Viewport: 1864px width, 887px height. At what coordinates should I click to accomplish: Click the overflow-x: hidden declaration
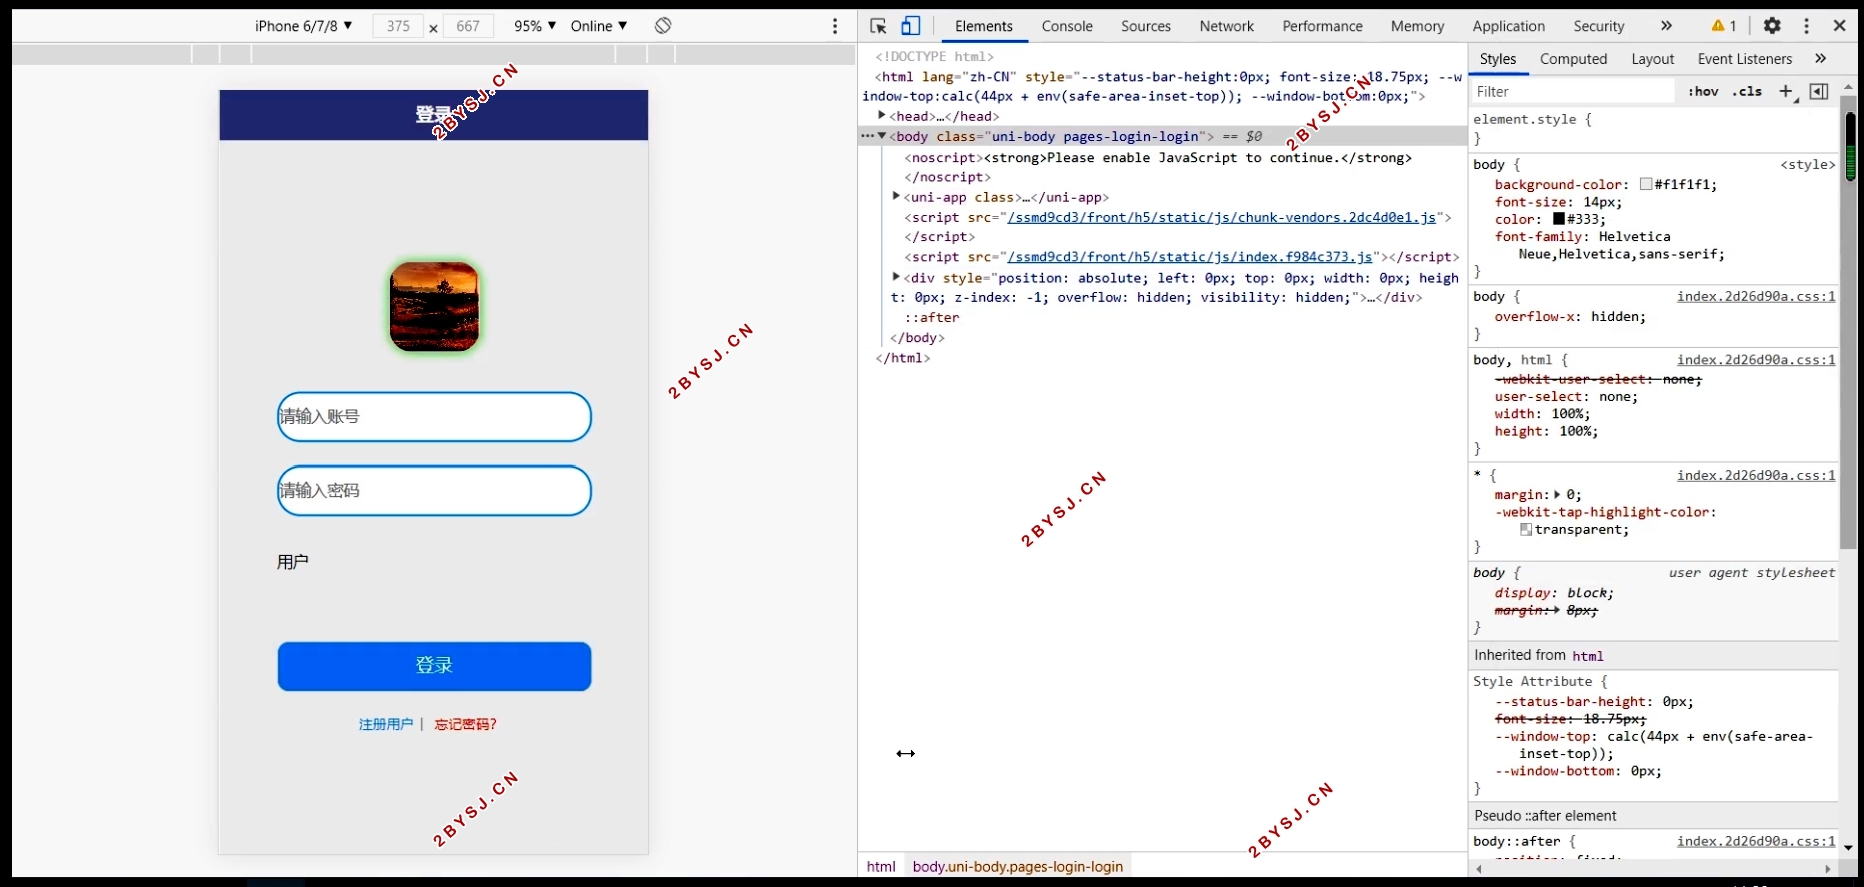coord(1570,316)
